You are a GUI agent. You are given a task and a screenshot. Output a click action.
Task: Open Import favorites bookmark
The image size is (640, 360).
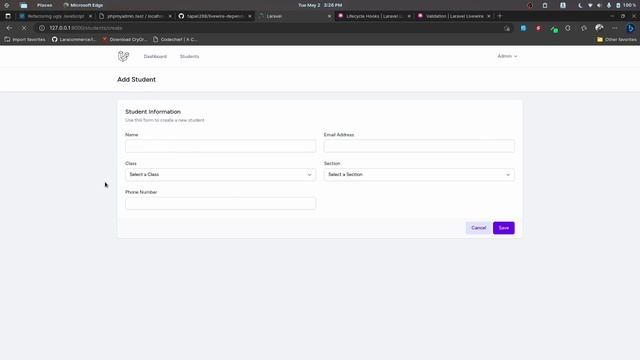pyautogui.click(x=25, y=40)
